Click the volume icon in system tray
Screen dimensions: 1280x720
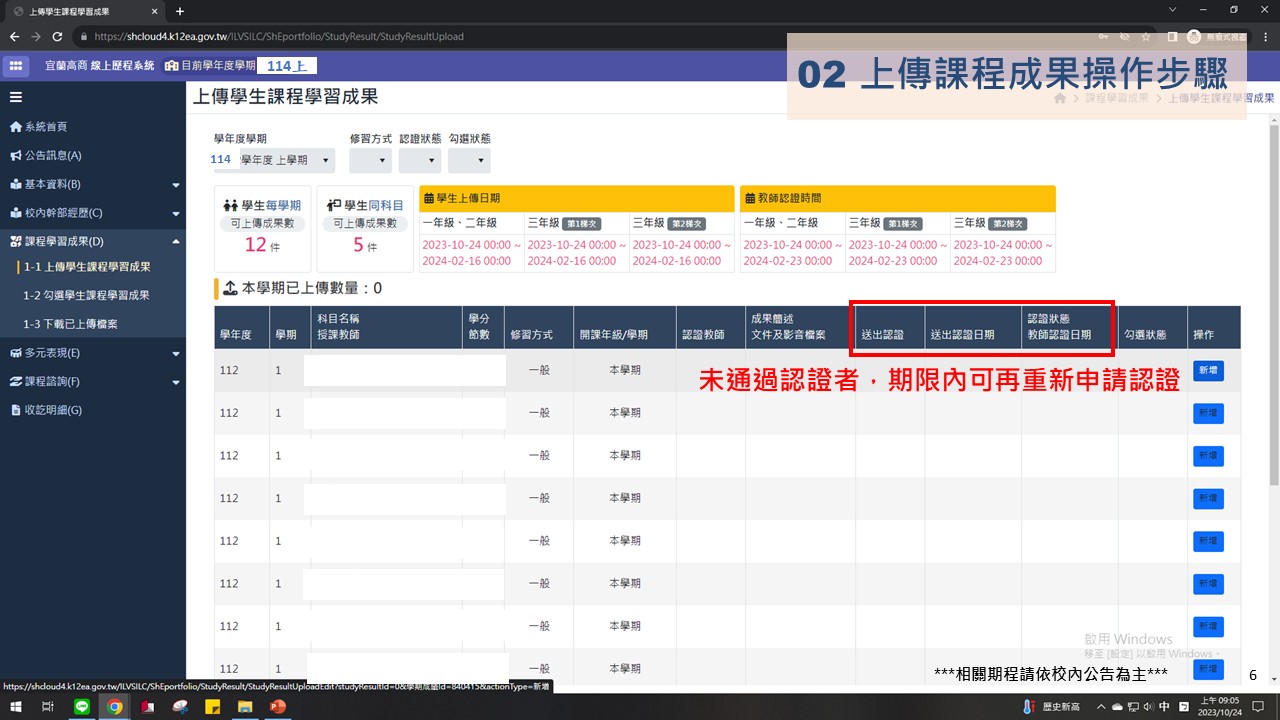tap(1148, 706)
